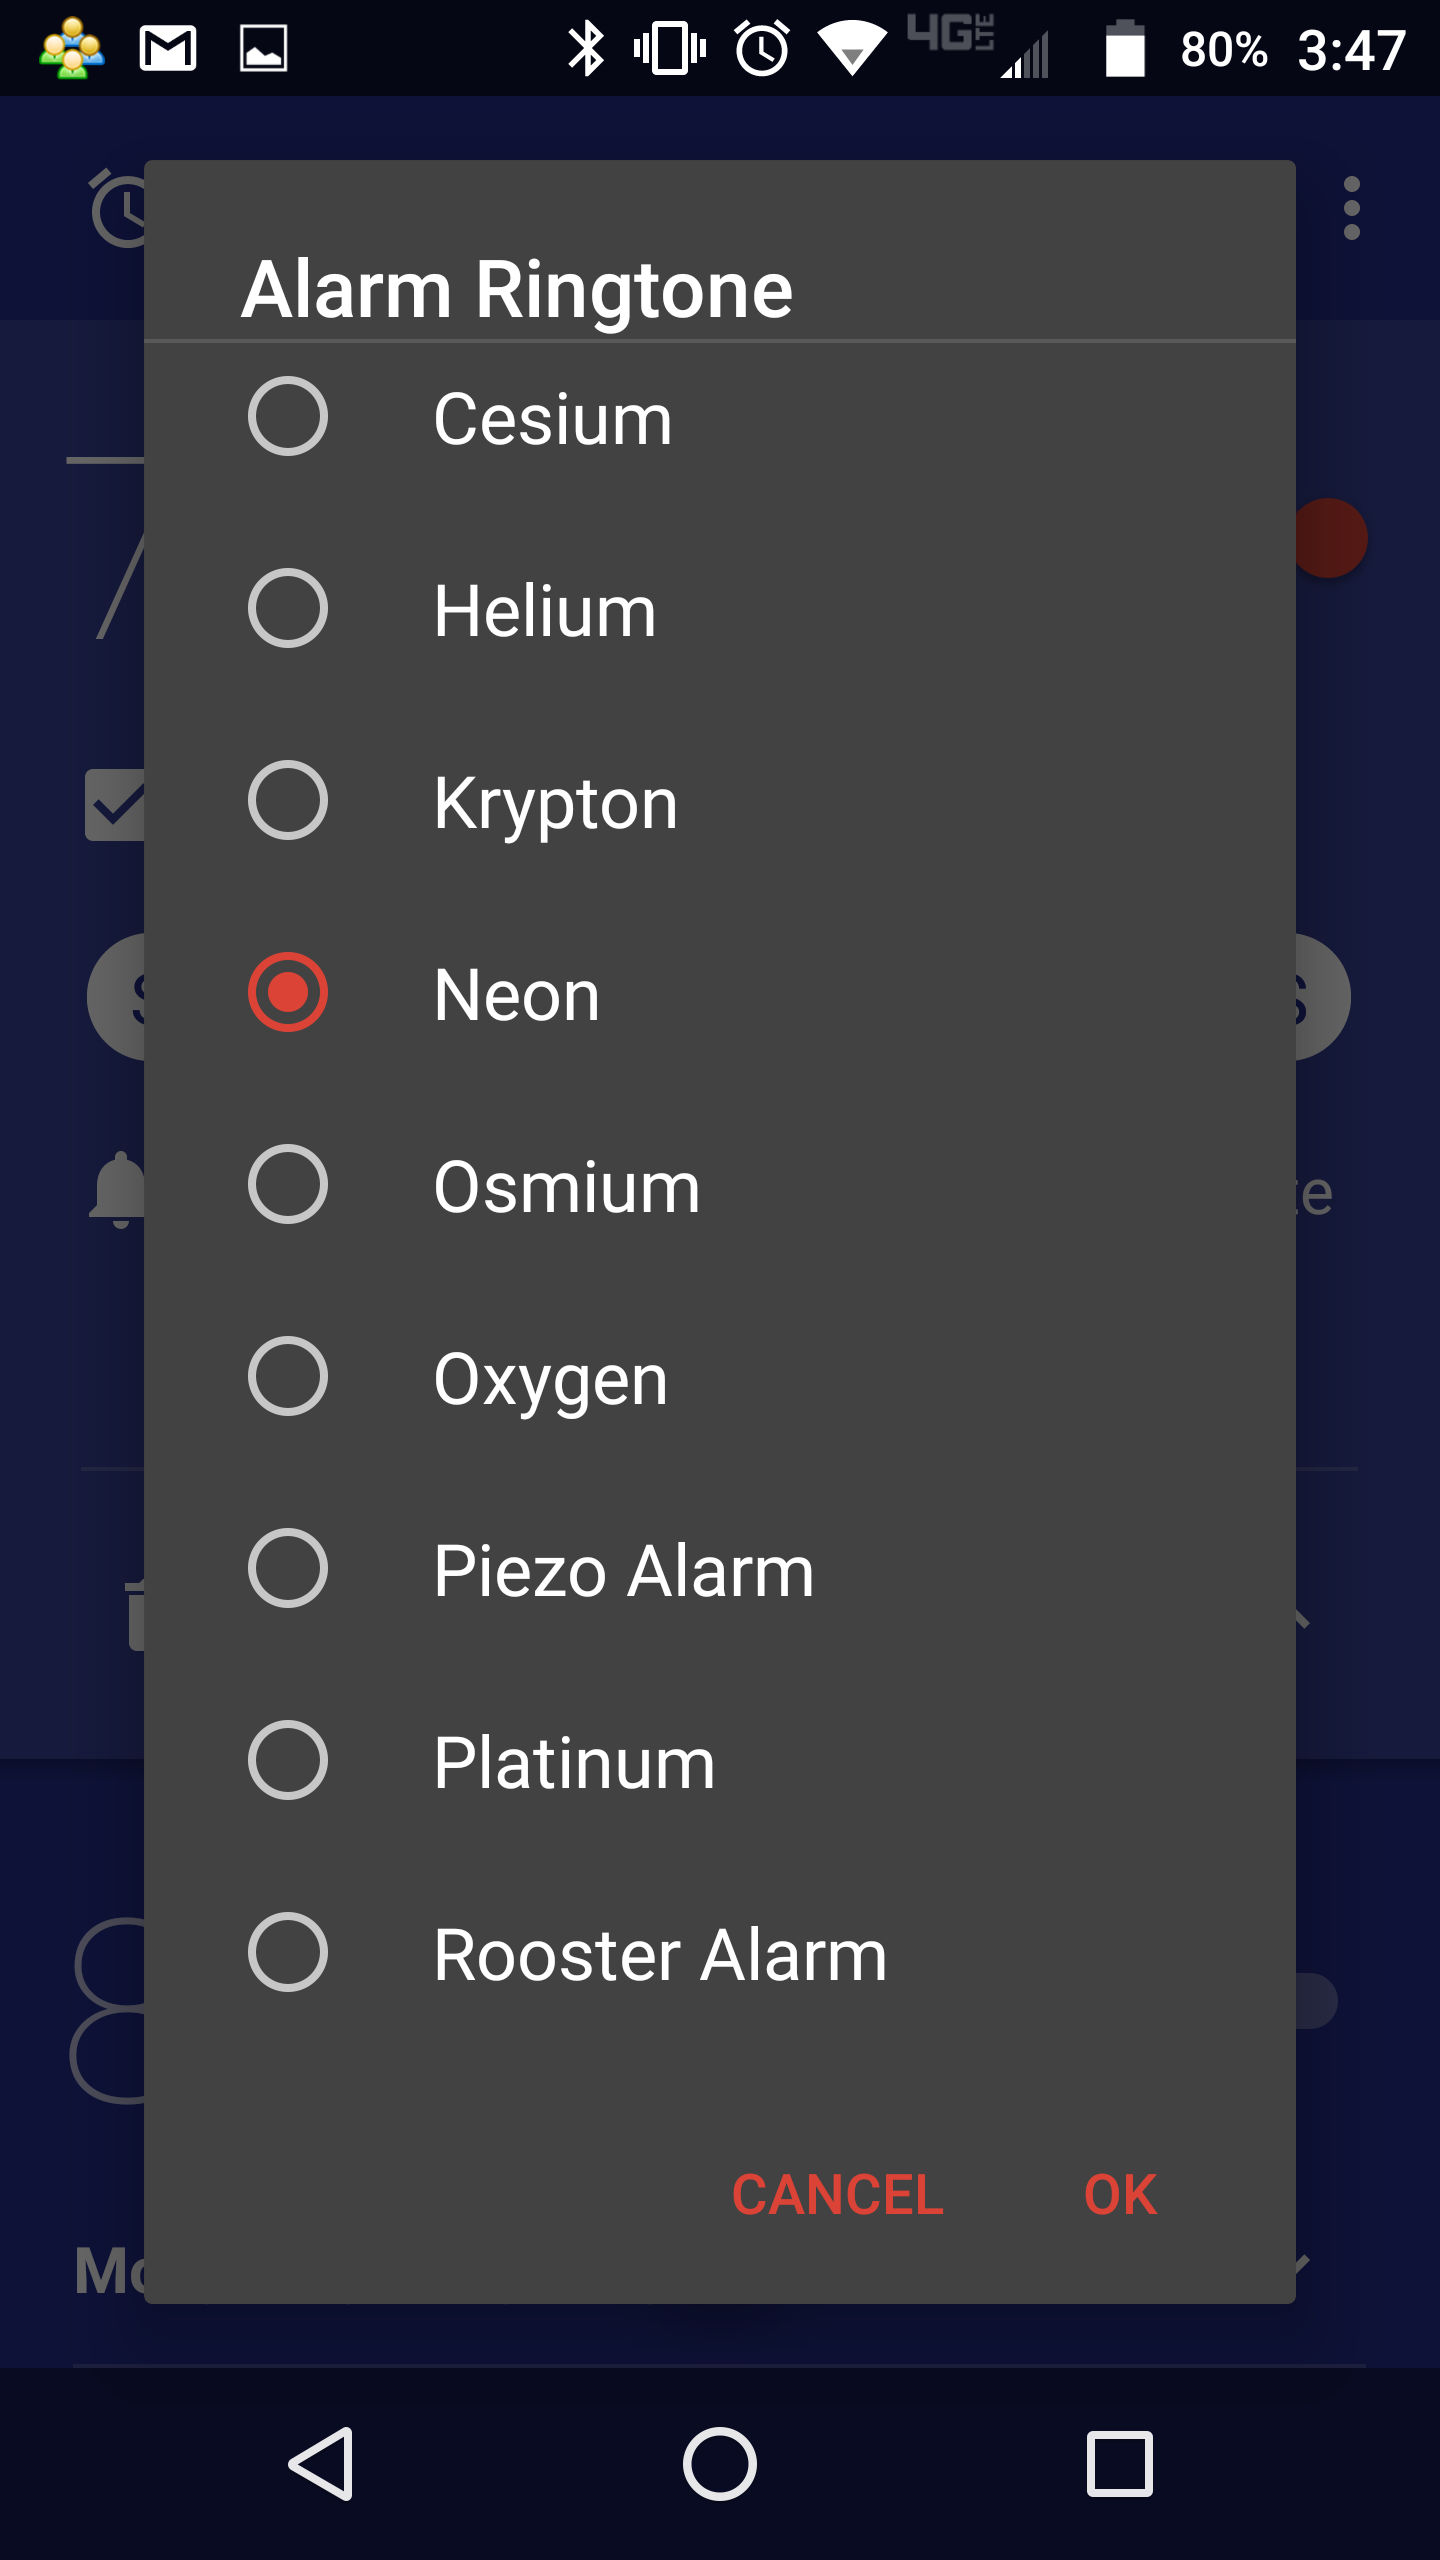Select the Cesium ringtone radio button
The image size is (1440, 2560).
(x=288, y=416)
